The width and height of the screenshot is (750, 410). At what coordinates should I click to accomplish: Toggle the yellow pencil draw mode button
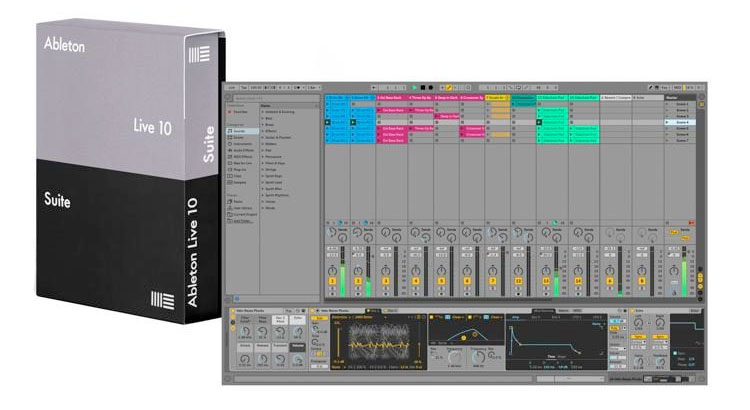tap(449, 88)
